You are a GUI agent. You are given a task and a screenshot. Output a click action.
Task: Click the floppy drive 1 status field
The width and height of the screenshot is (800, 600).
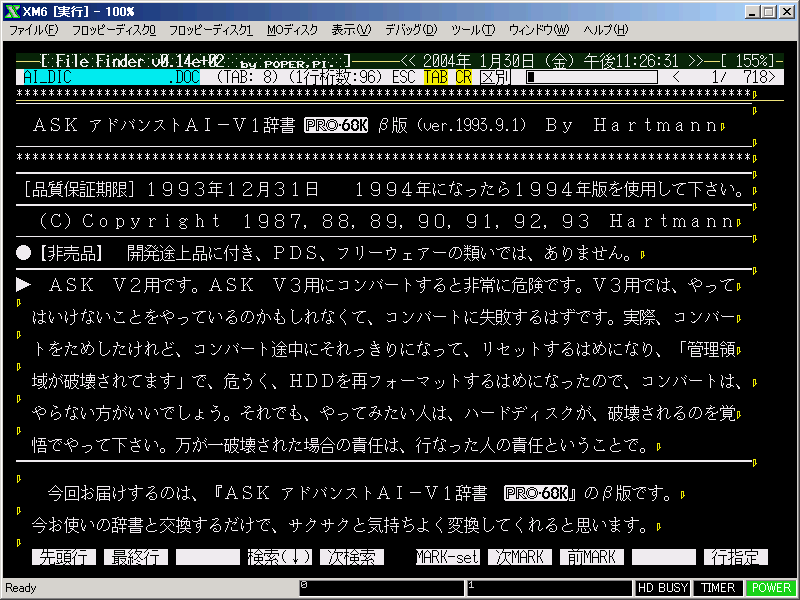tap(549, 588)
